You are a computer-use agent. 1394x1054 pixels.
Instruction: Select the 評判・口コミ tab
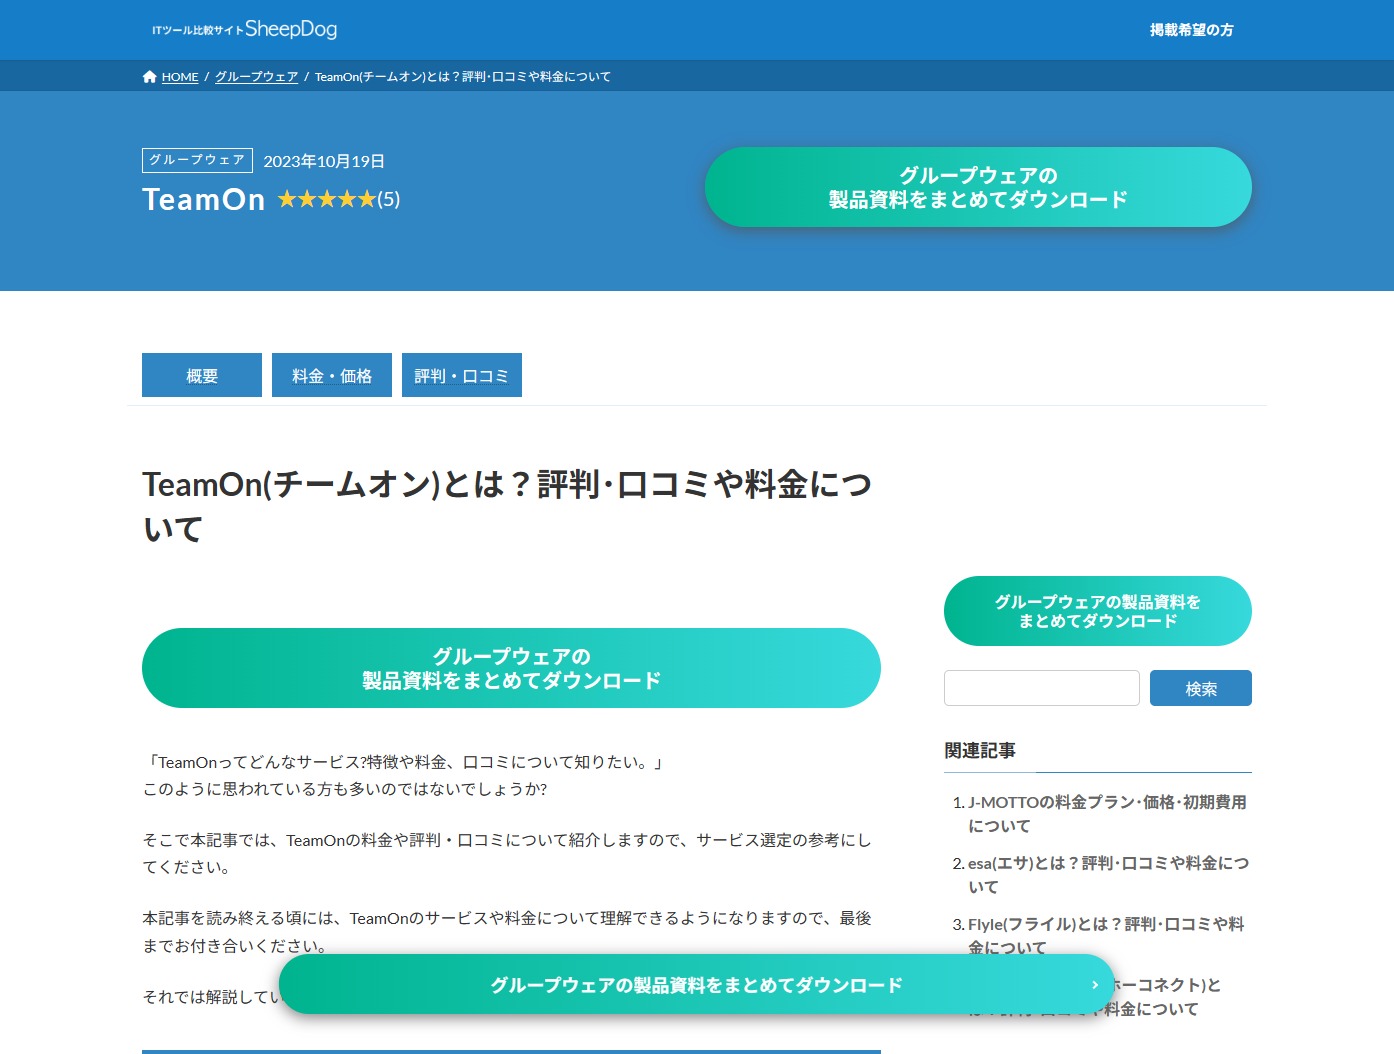pos(462,376)
